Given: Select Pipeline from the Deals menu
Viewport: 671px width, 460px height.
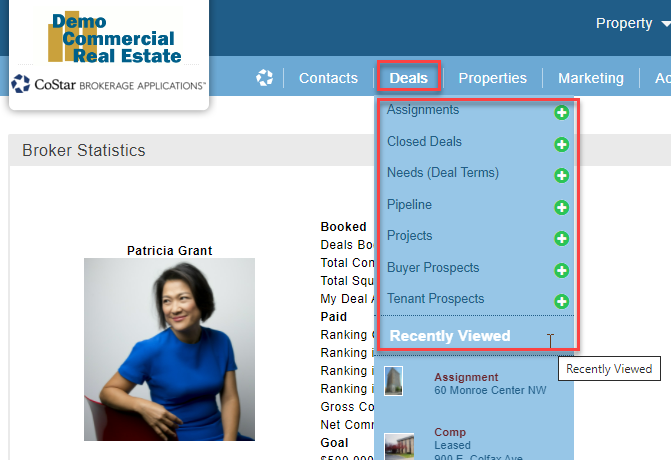Looking at the screenshot, I should pyautogui.click(x=409, y=205).
